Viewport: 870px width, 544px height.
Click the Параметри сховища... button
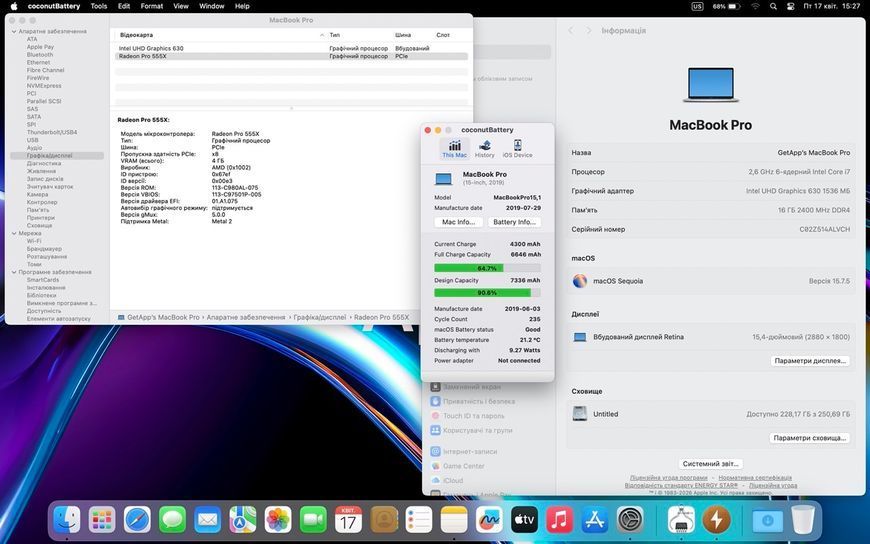pos(810,438)
